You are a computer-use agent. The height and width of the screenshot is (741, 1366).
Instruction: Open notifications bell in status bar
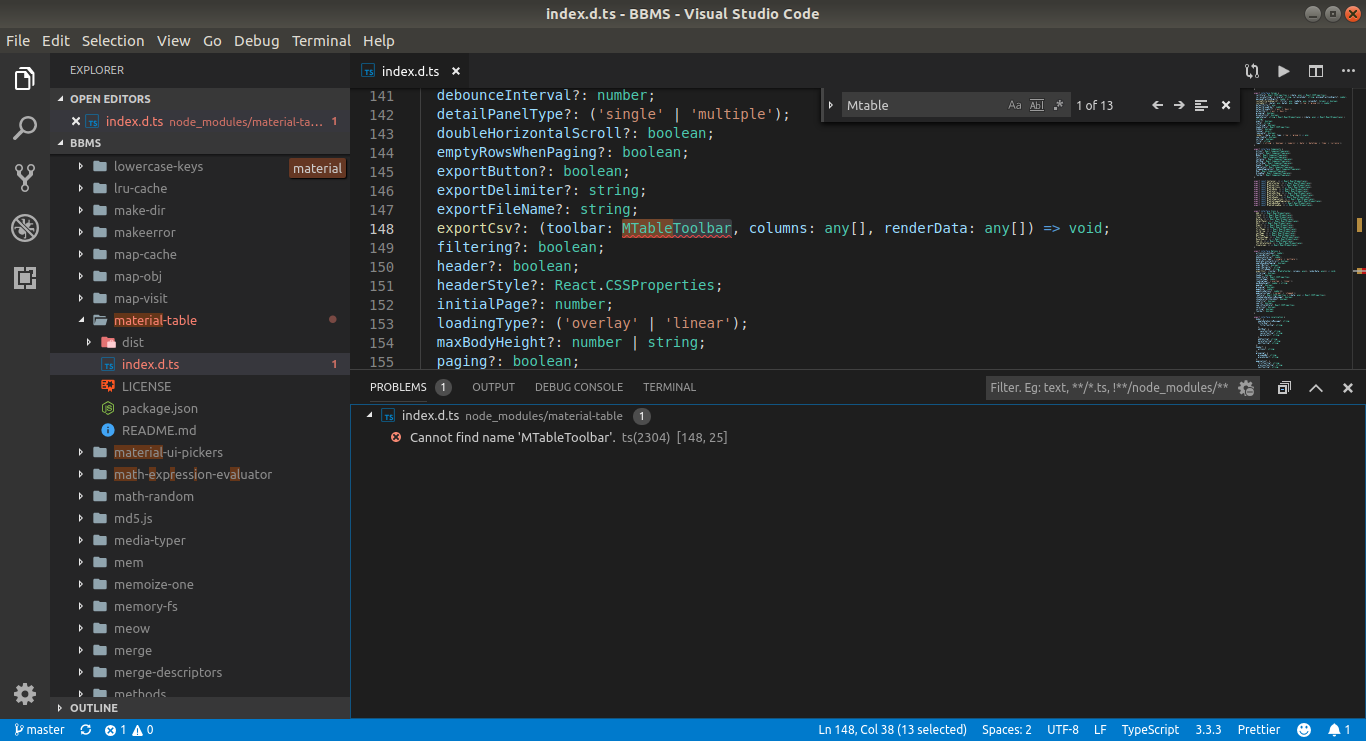1339,730
